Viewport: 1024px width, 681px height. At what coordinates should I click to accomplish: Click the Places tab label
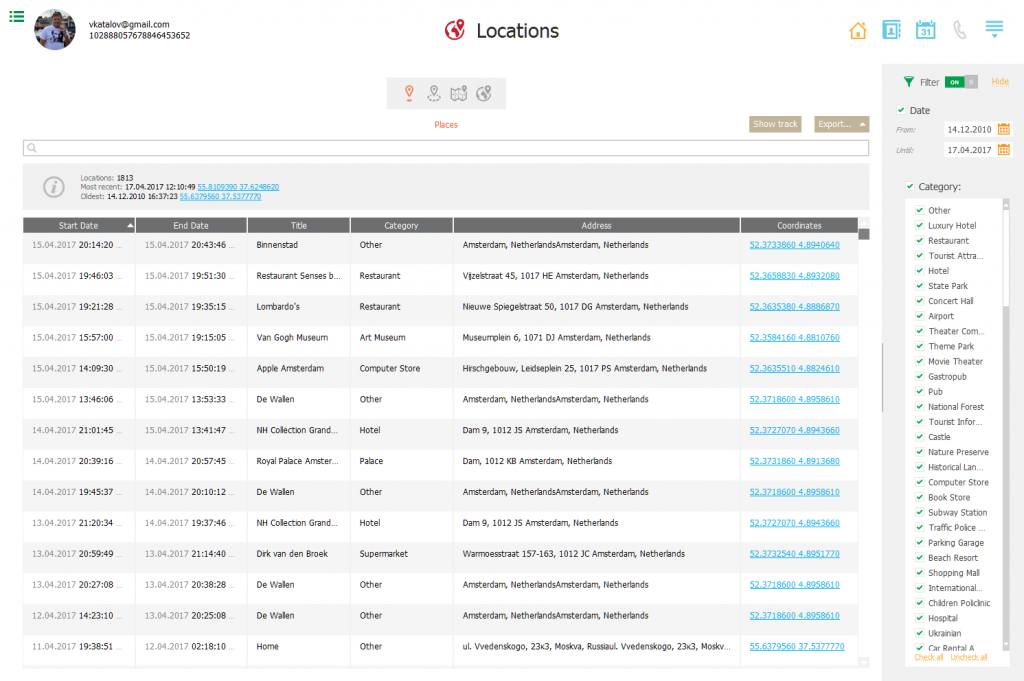[445, 124]
